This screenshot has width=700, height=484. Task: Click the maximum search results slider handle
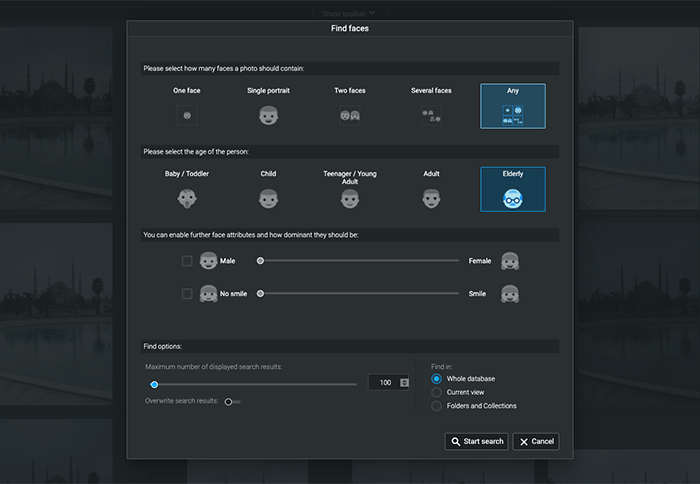click(x=154, y=384)
